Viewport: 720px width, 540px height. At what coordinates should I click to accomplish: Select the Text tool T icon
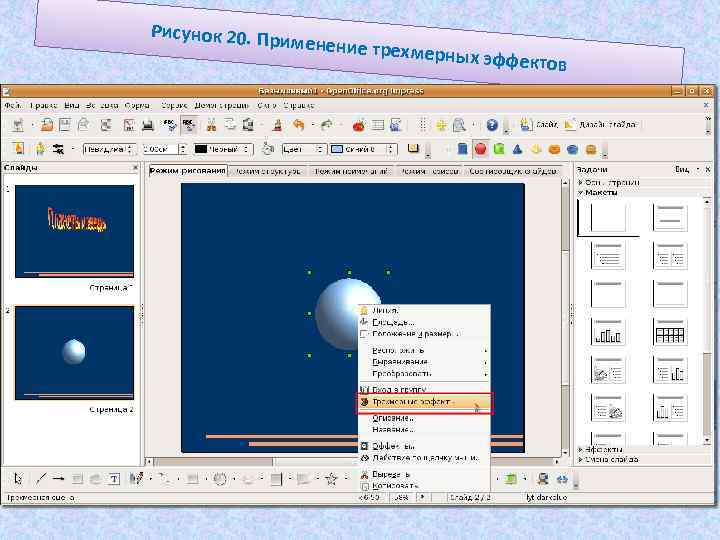tap(114, 479)
